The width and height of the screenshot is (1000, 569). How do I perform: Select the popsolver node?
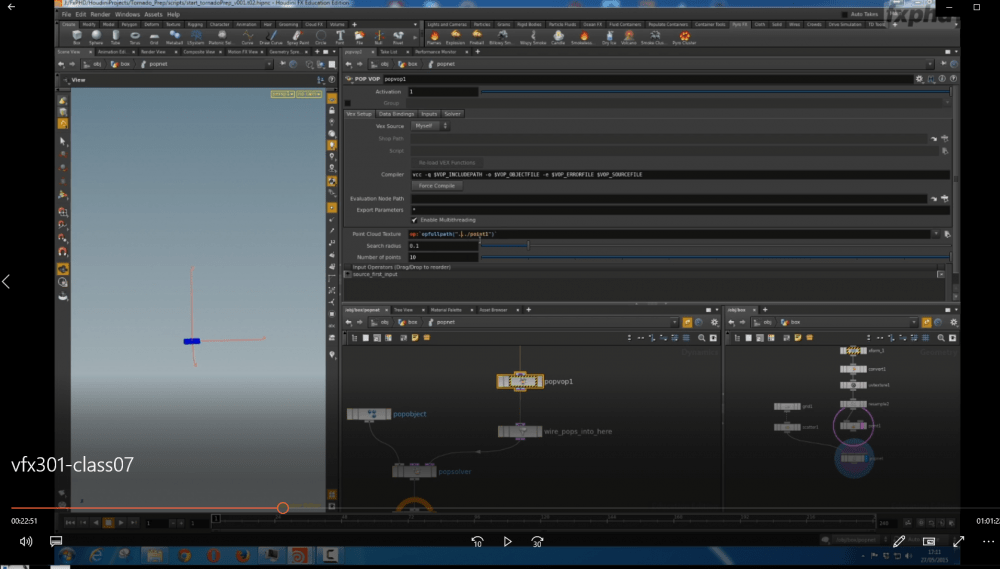click(x=415, y=472)
